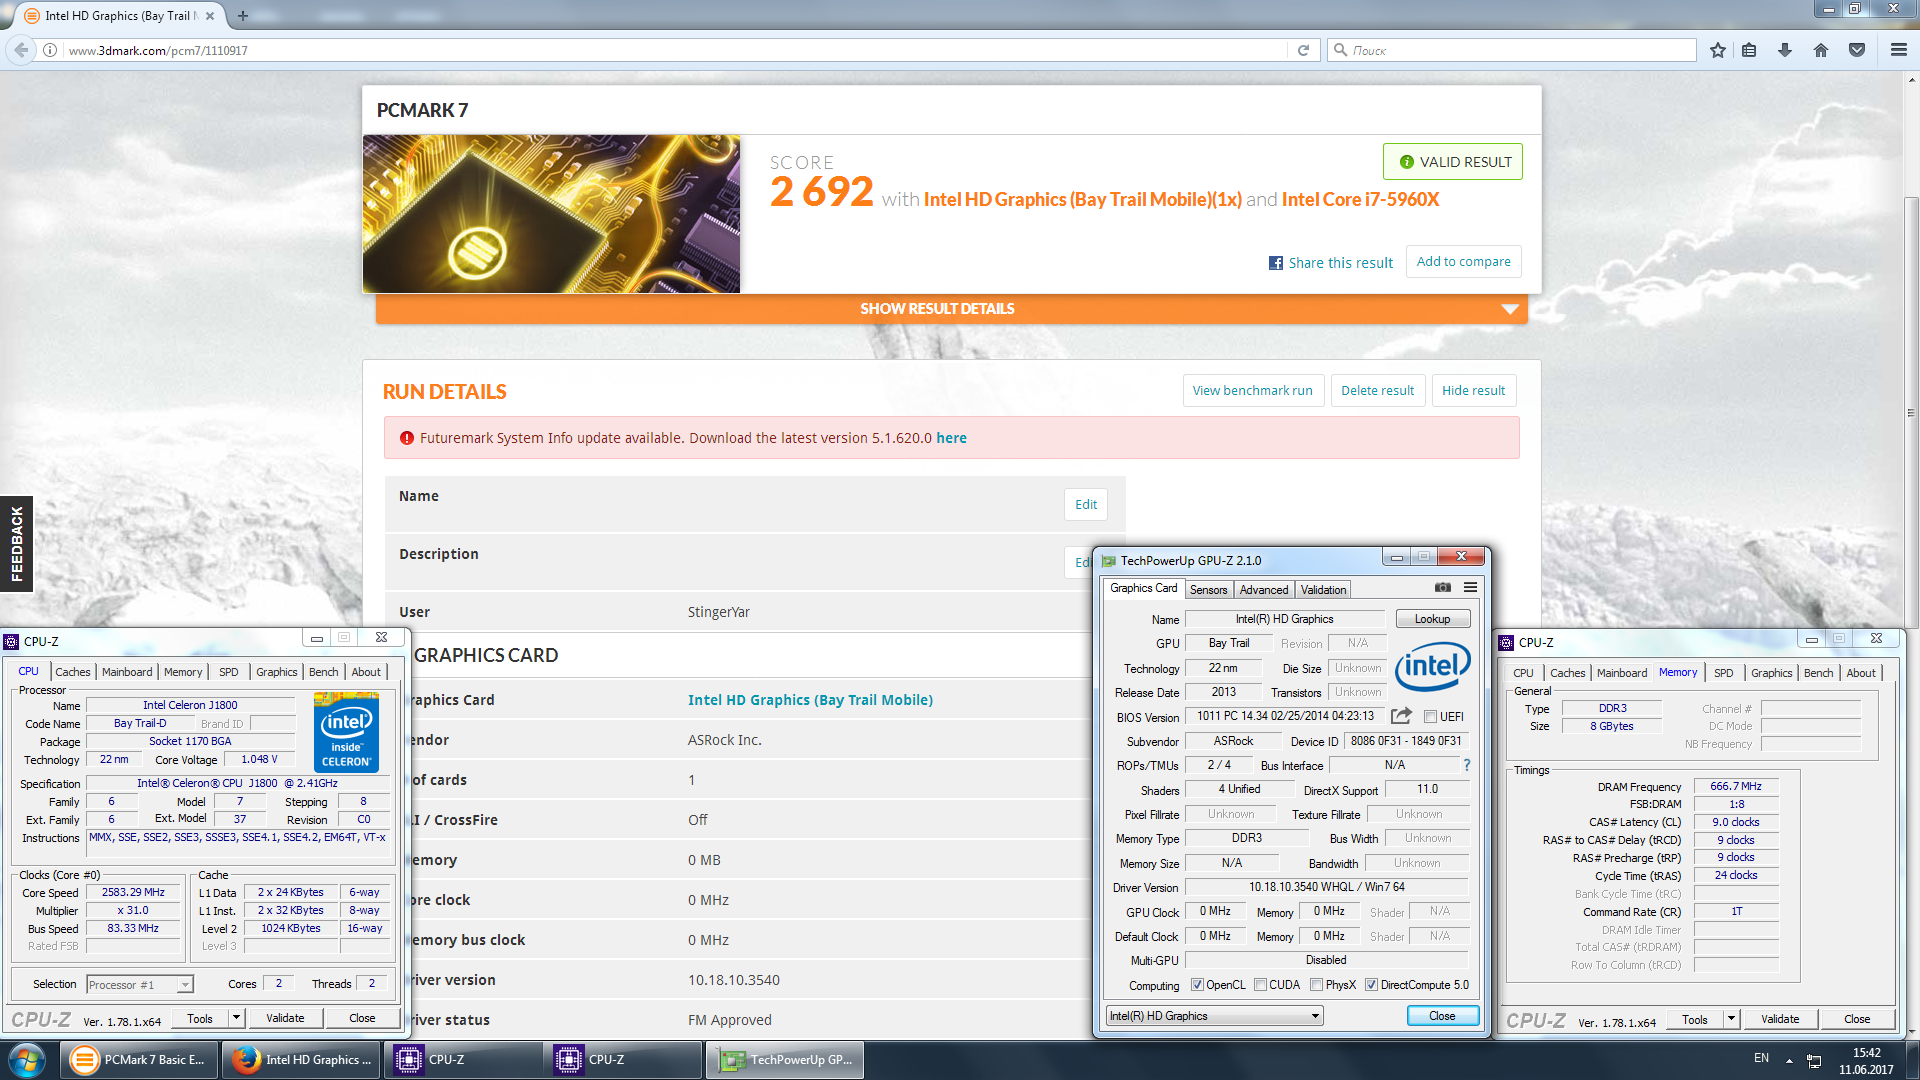Click the Lookup button in GPU-Z
1920x1080 pixels.
1432,619
